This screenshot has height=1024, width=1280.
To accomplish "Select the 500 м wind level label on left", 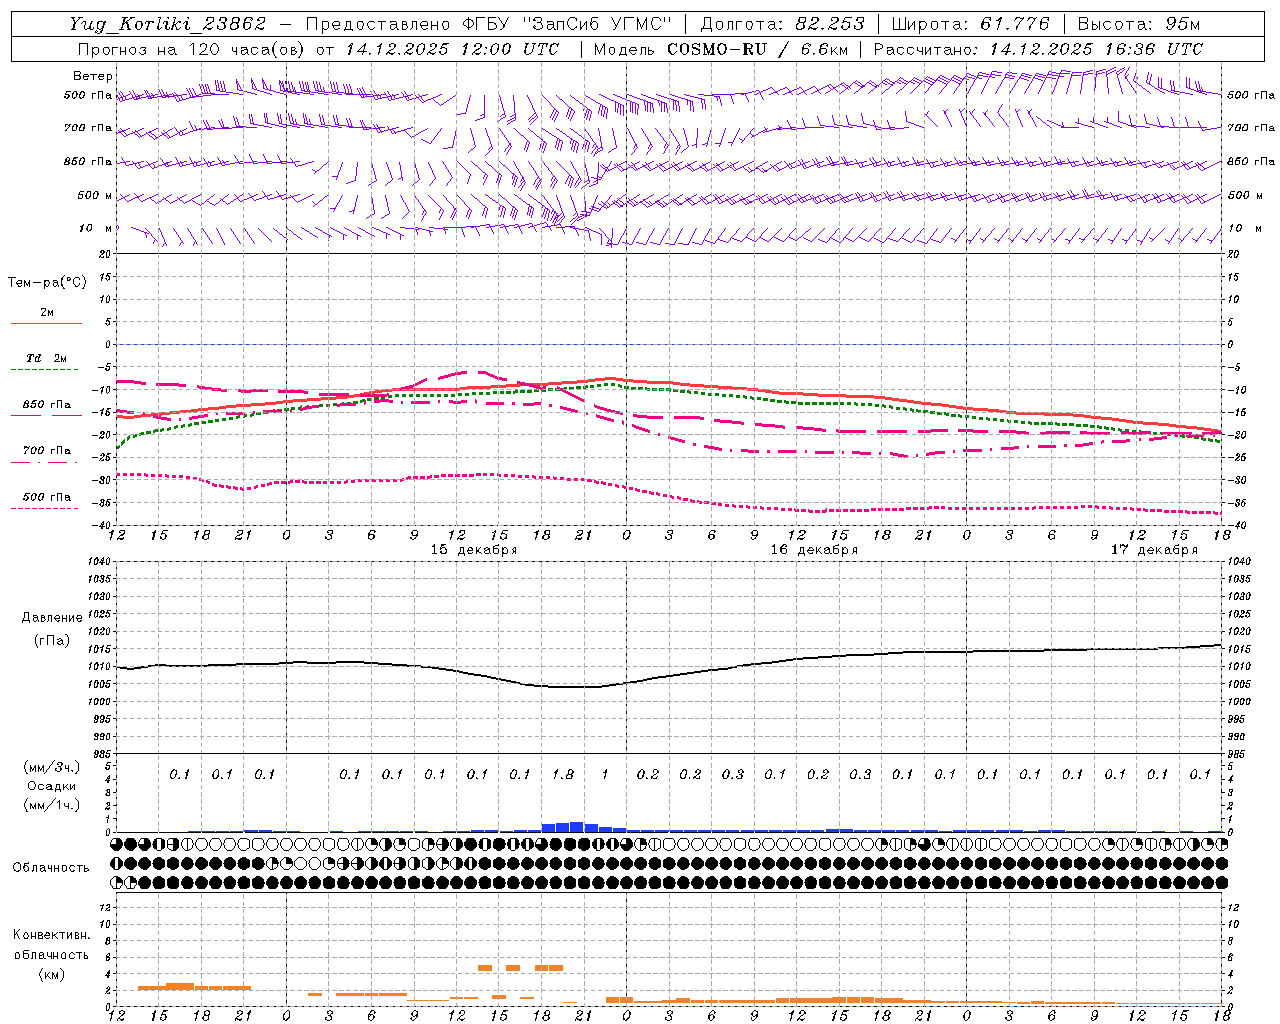I will 95,195.
